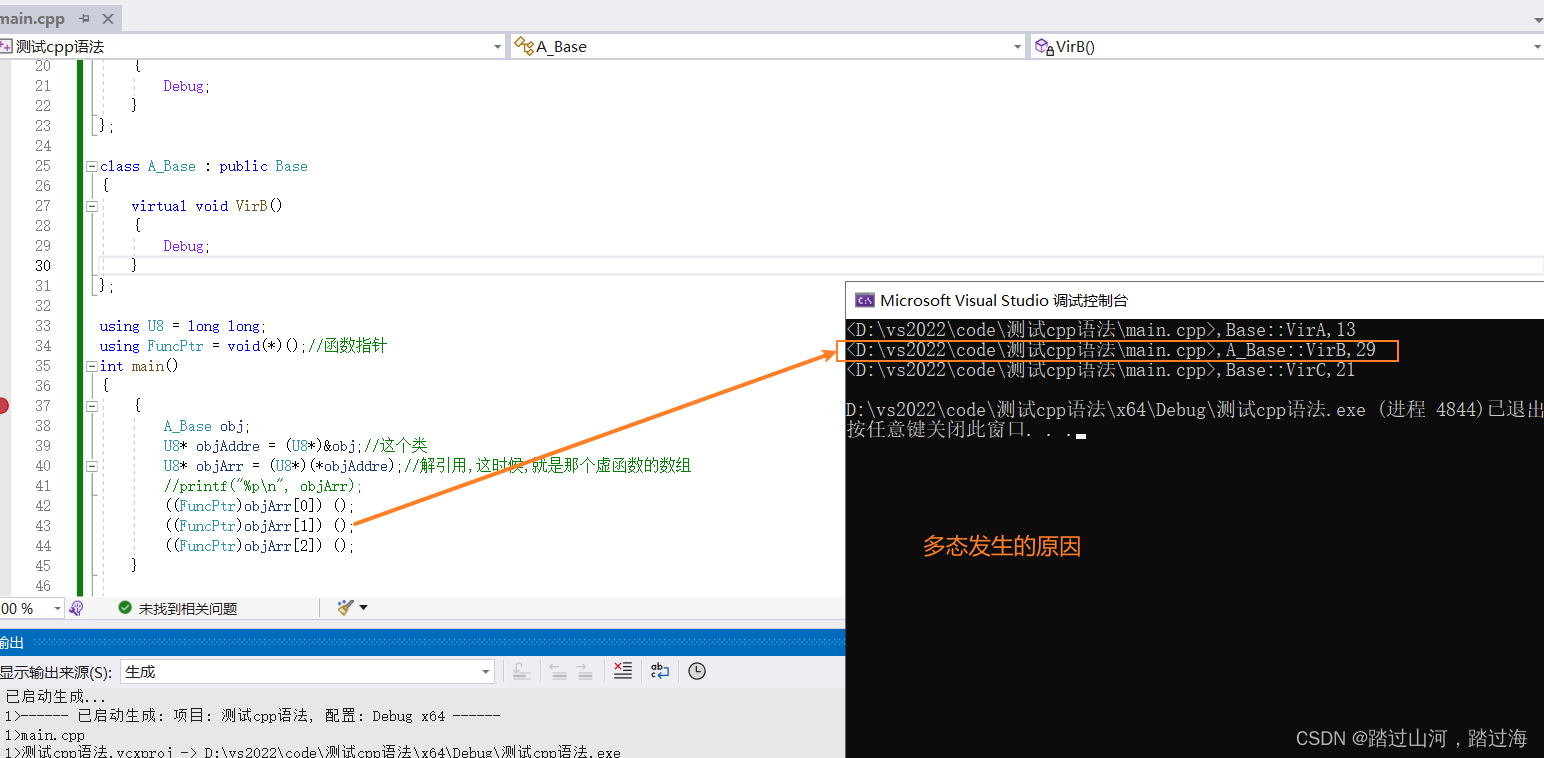This screenshot has height=758, width=1544.
Task: Click the objArr[0] function call line
Action: tap(259, 506)
